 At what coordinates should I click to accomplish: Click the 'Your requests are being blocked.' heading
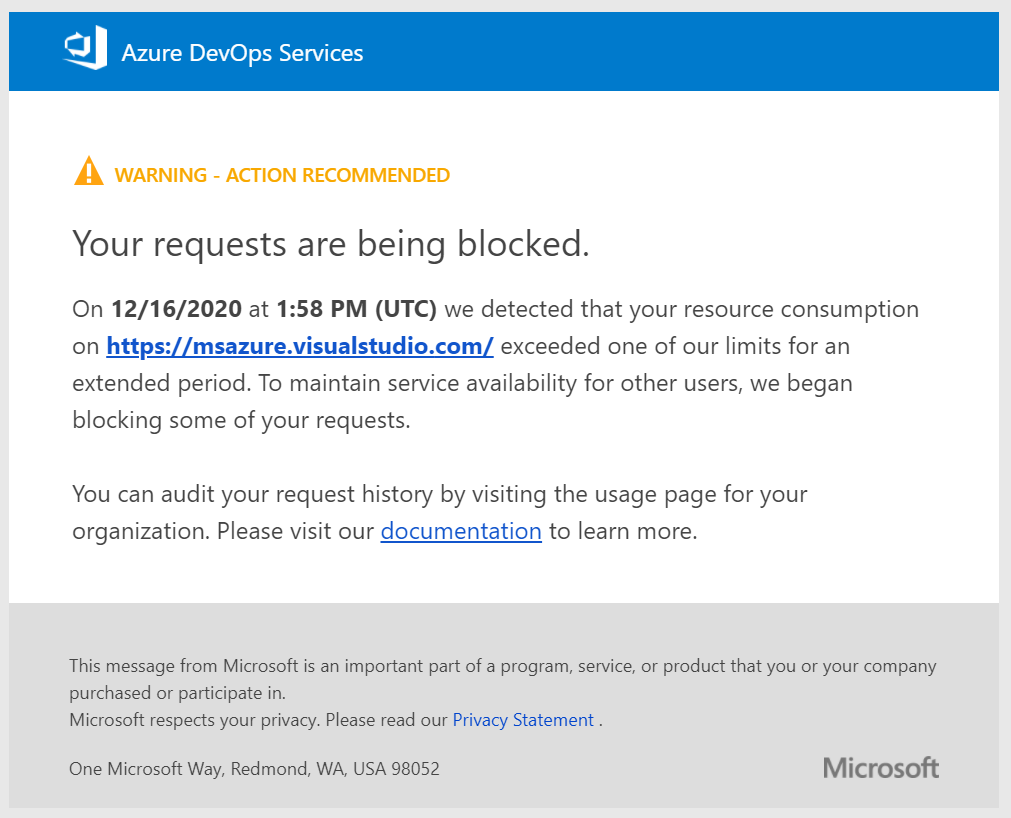pos(331,244)
